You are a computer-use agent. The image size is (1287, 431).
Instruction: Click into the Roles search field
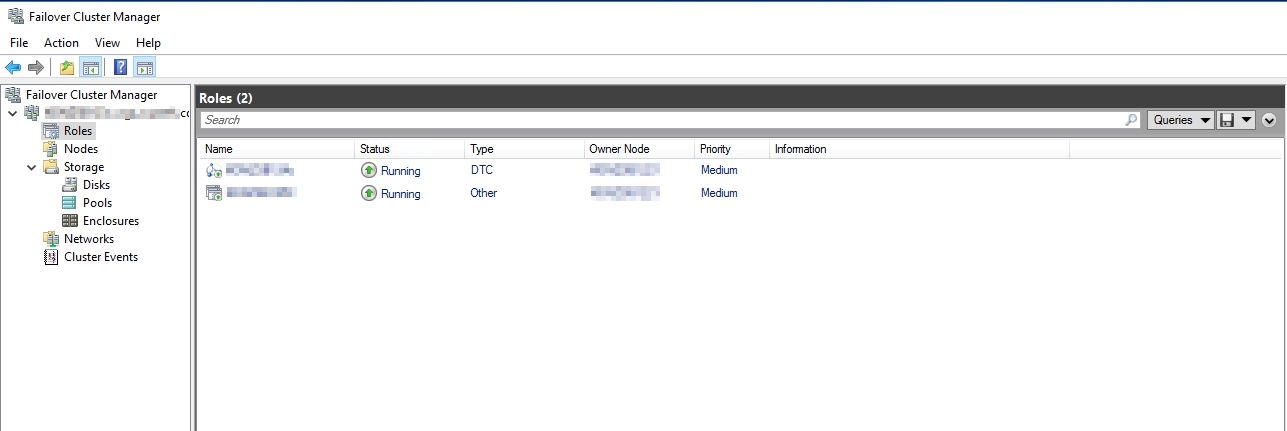point(660,120)
